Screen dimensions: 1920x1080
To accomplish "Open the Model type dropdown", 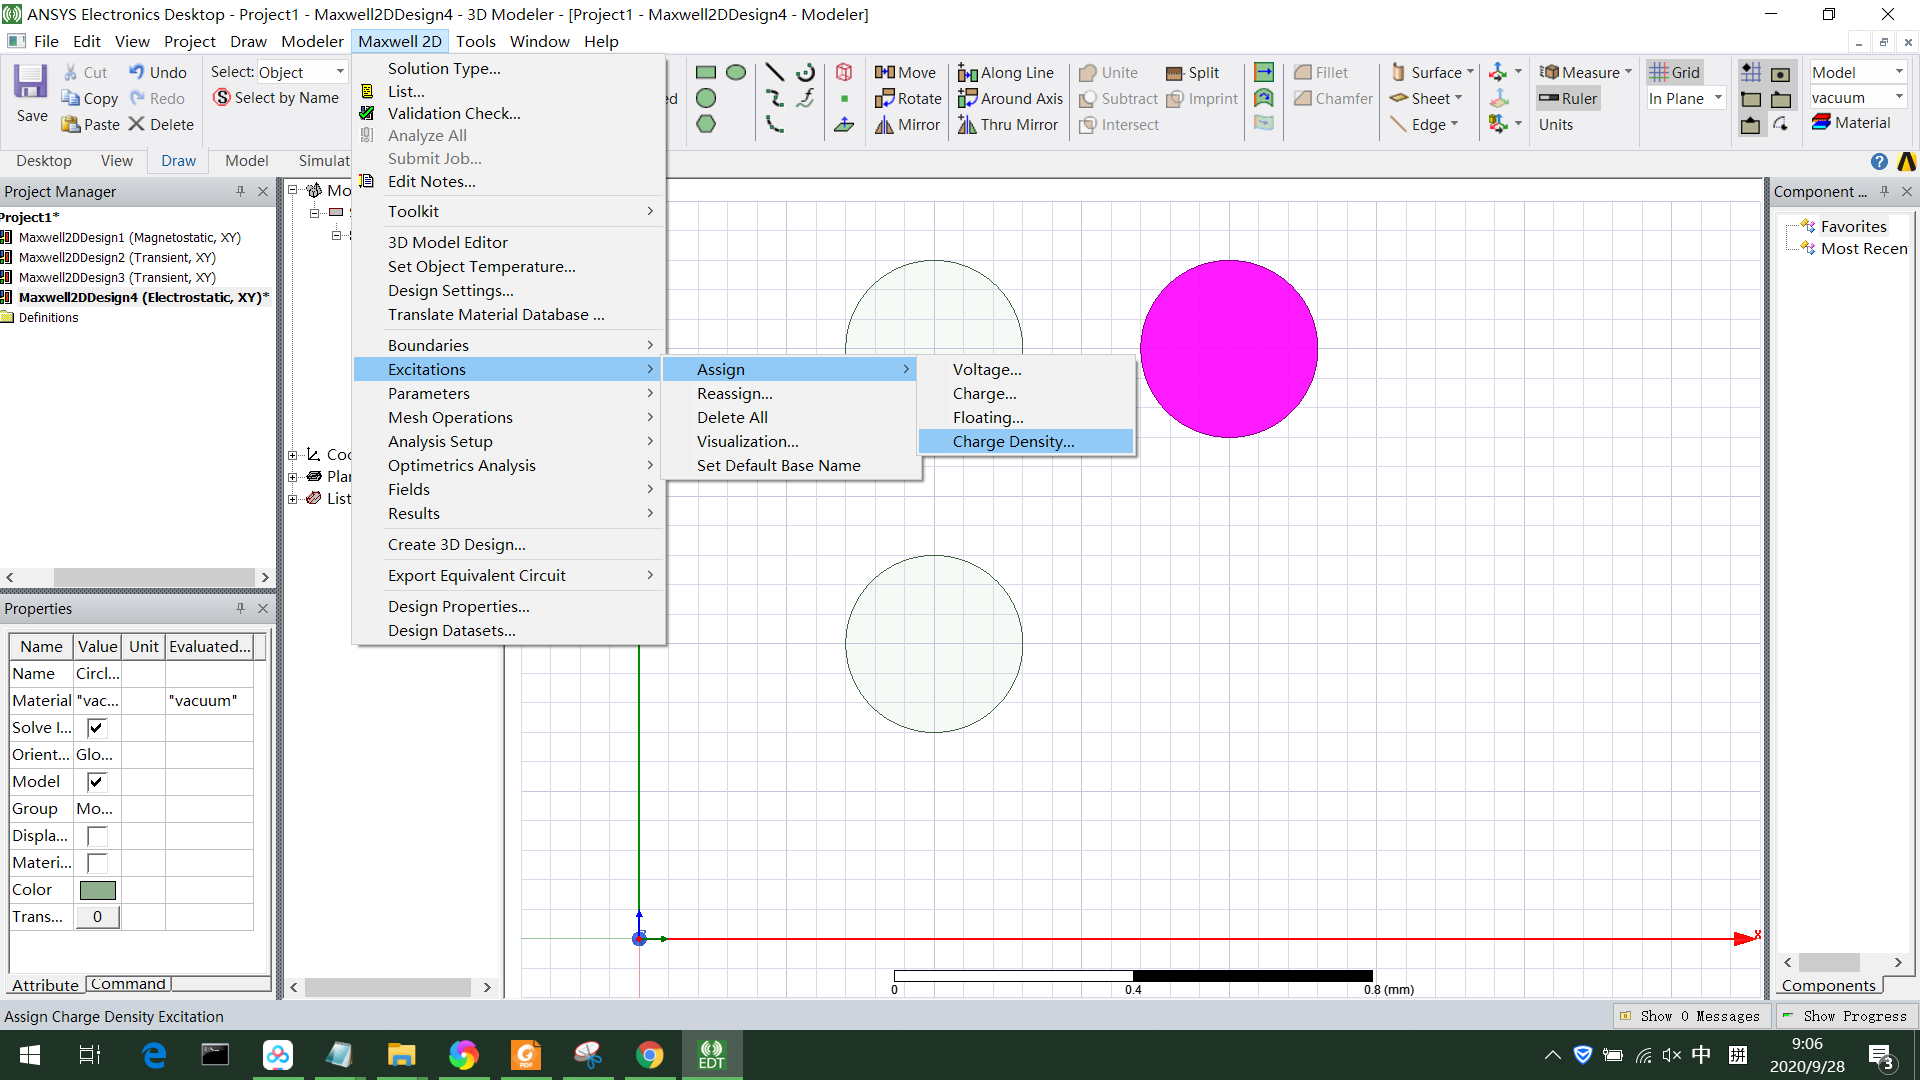I will coord(1858,72).
